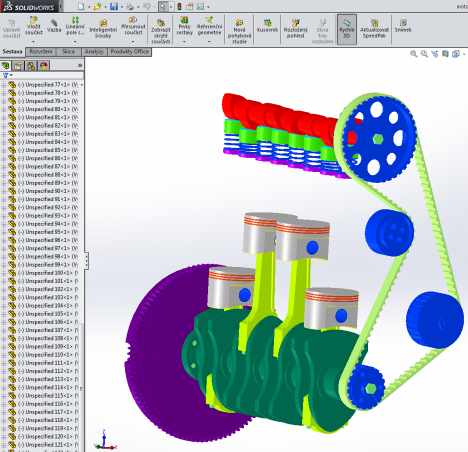Click the SolidWorks logo
Screen dimensions: 468x452
(29, 7)
